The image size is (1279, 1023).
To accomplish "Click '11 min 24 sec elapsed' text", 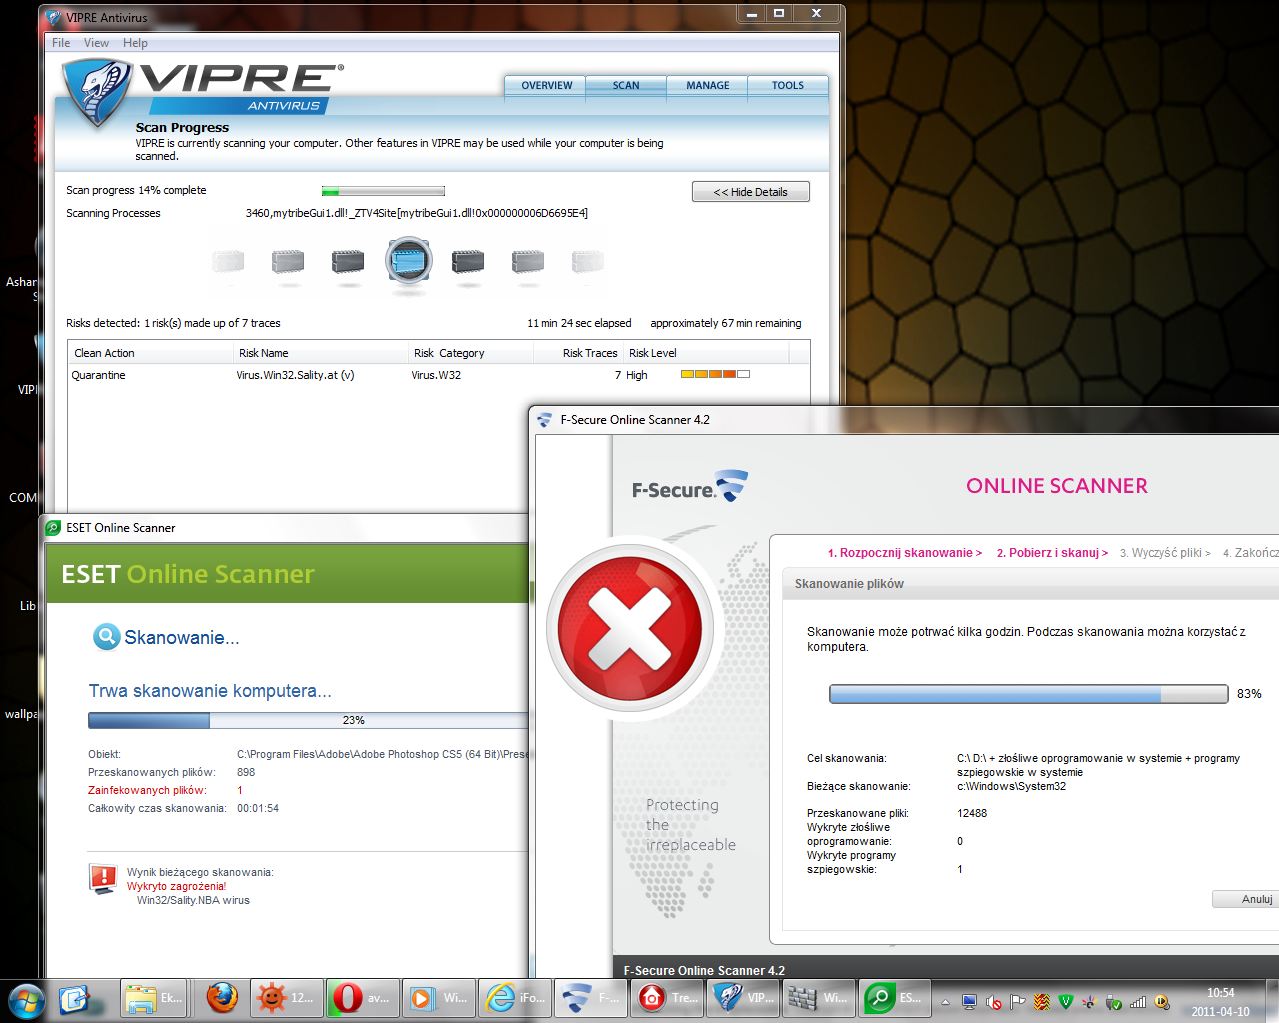I will (x=579, y=323).
